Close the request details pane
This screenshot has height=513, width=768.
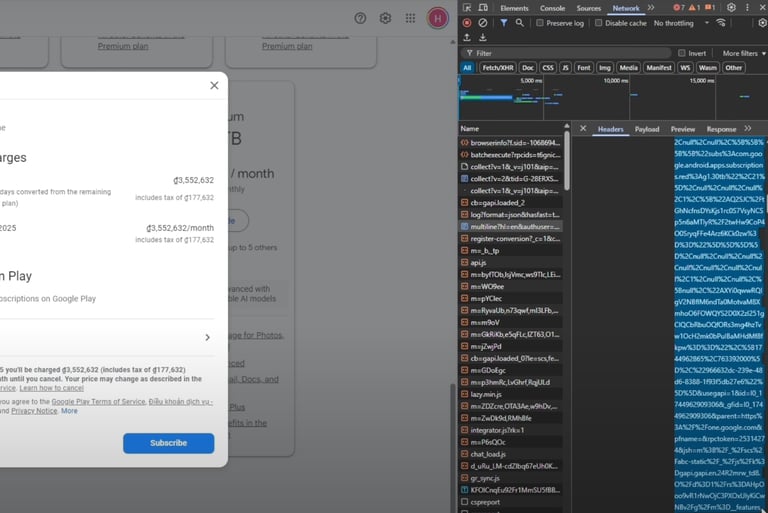tap(583, 128)
